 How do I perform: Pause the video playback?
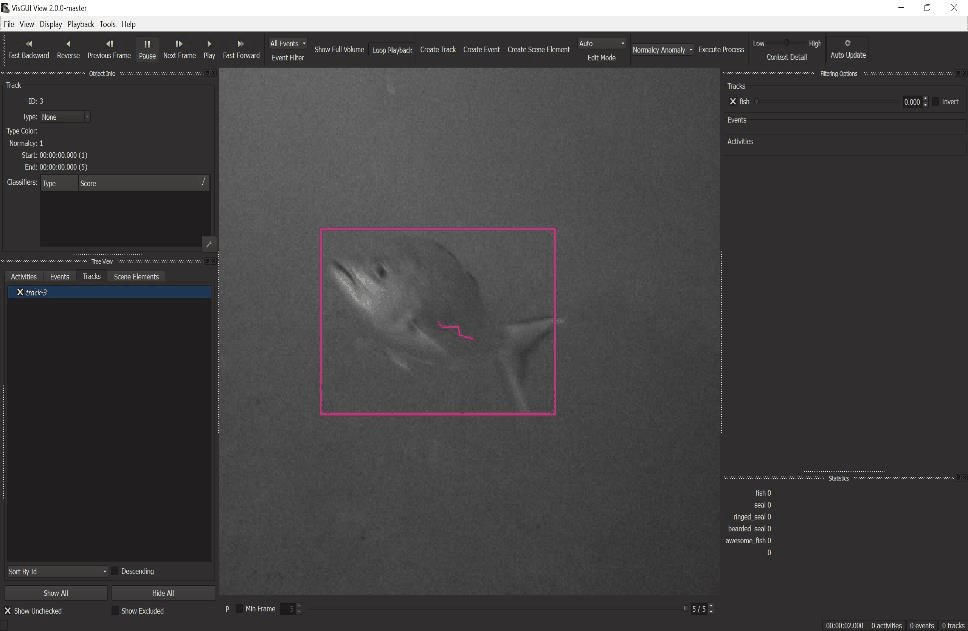147,49
